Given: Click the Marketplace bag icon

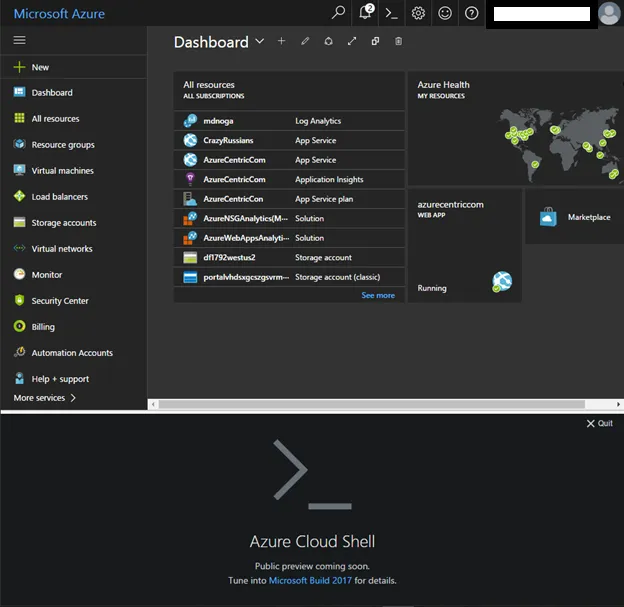Looking at the screenshot, I should (x=548, y=217).
